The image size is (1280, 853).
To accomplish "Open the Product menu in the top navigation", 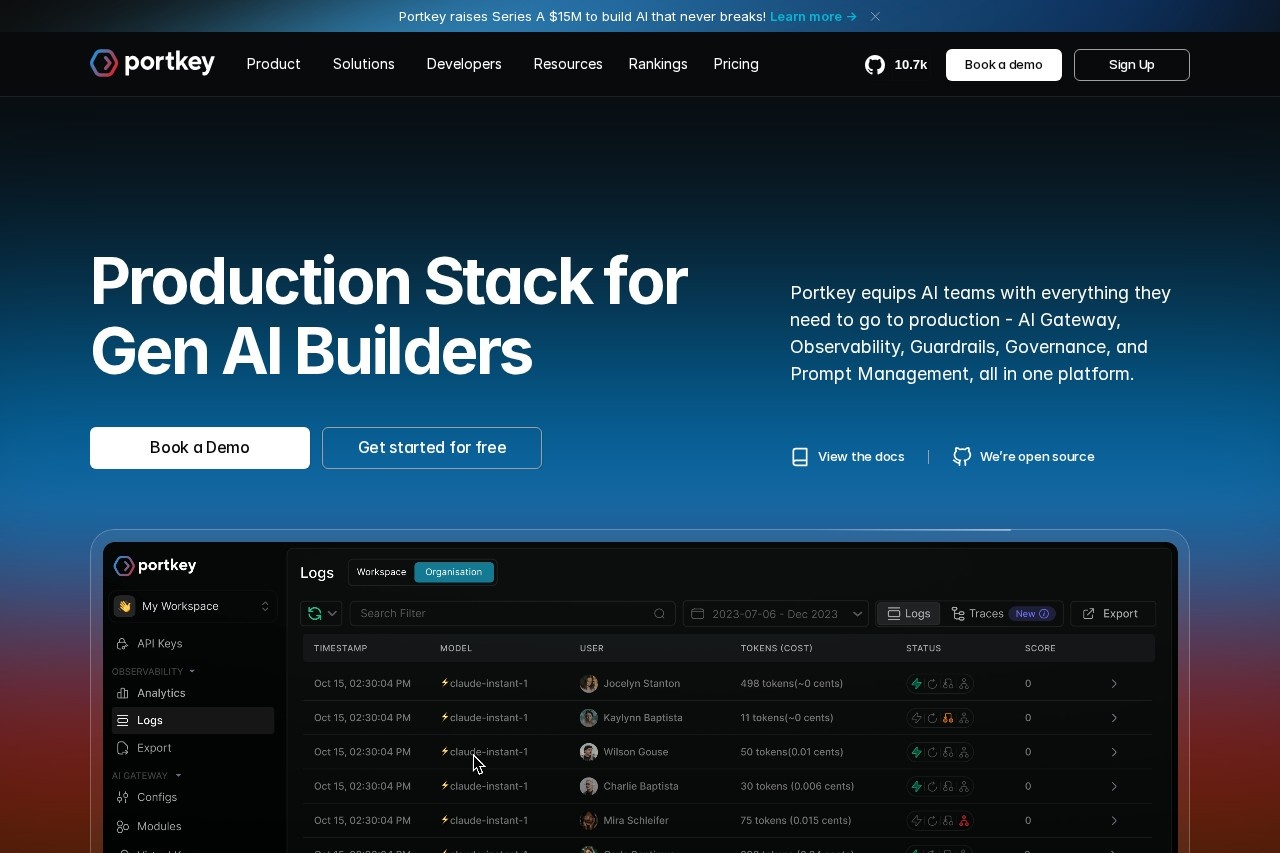I will click(x=273, y=64).
